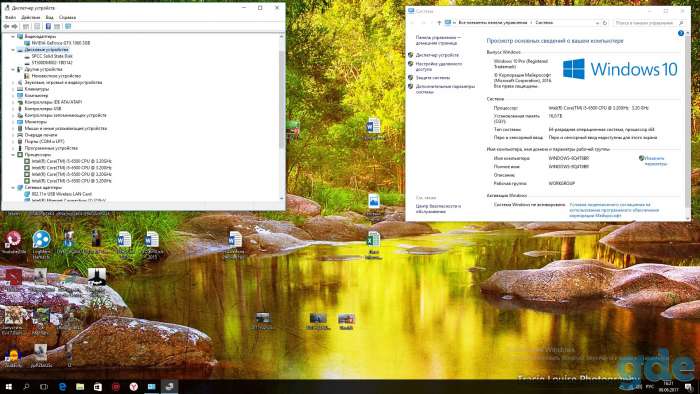Click Все элементы панели управления breadcrumb
700x394 pixels.
[492, 23]
